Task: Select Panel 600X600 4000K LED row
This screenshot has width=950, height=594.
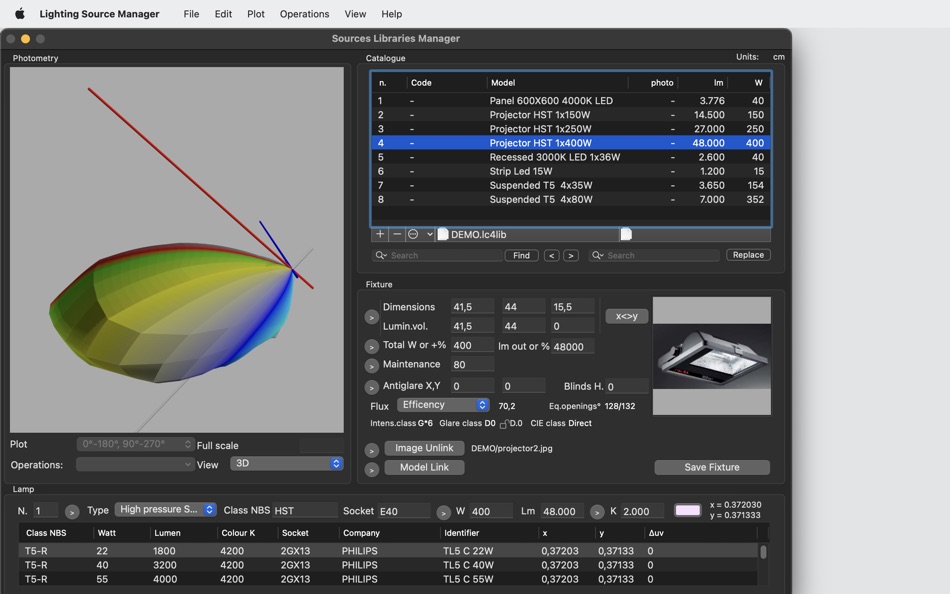Action: click(x=571, y=101)
